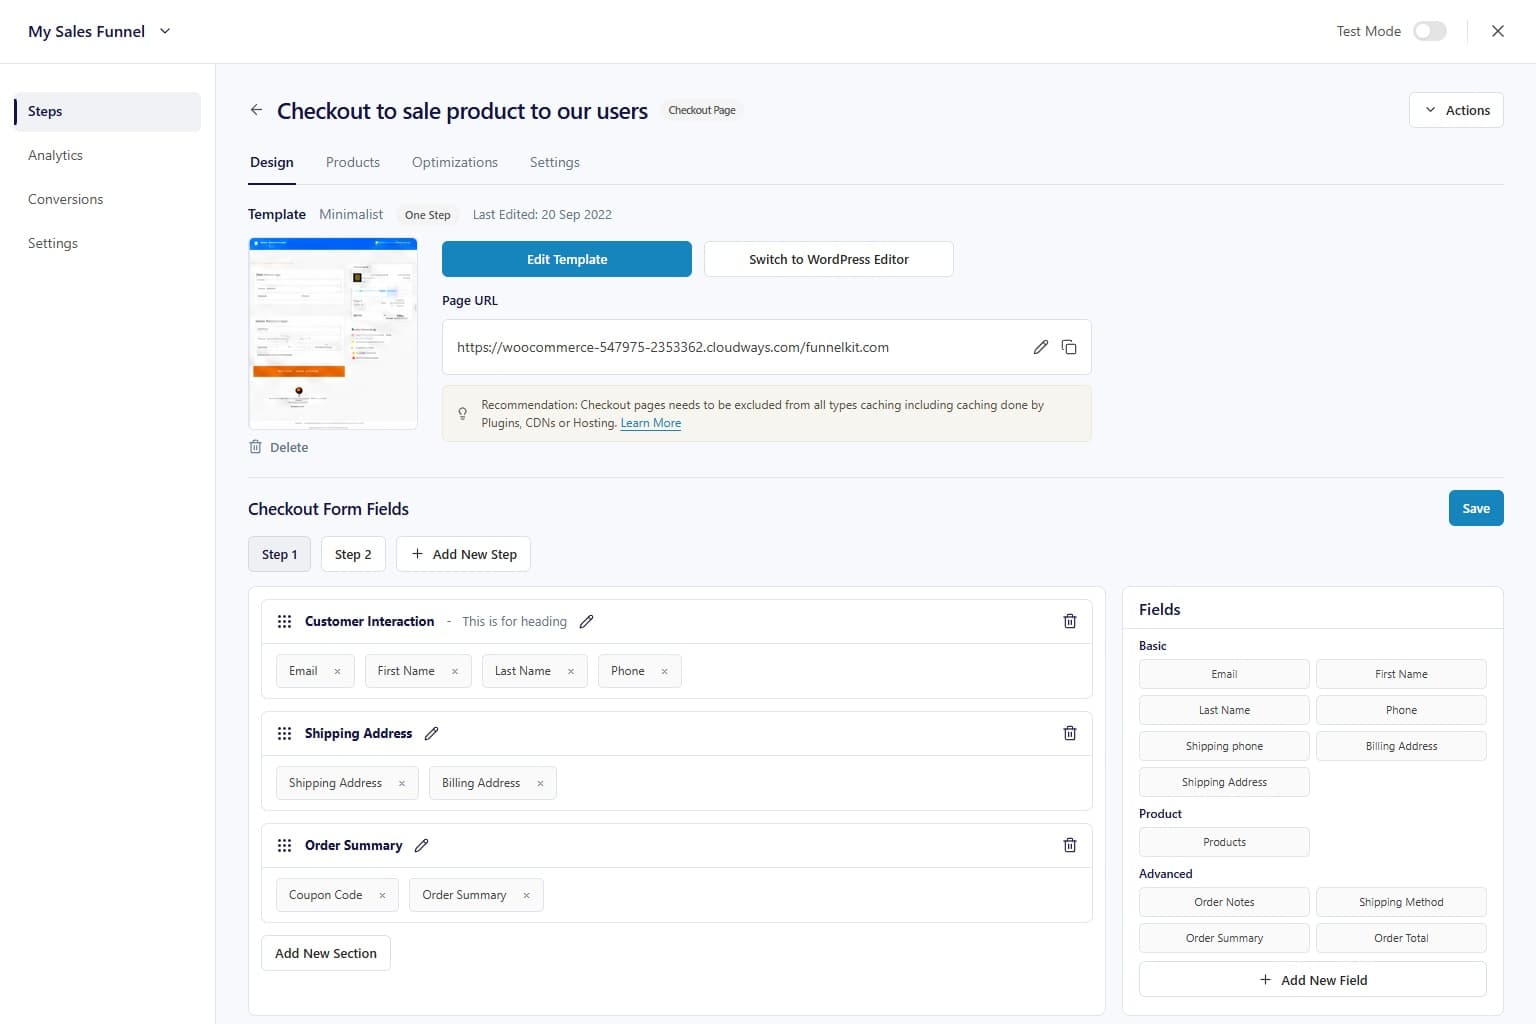The height and width of the screenshot is (1024, 1536).
Task: Click drag handle of Shipping Address section
Action: click(284, 733)
